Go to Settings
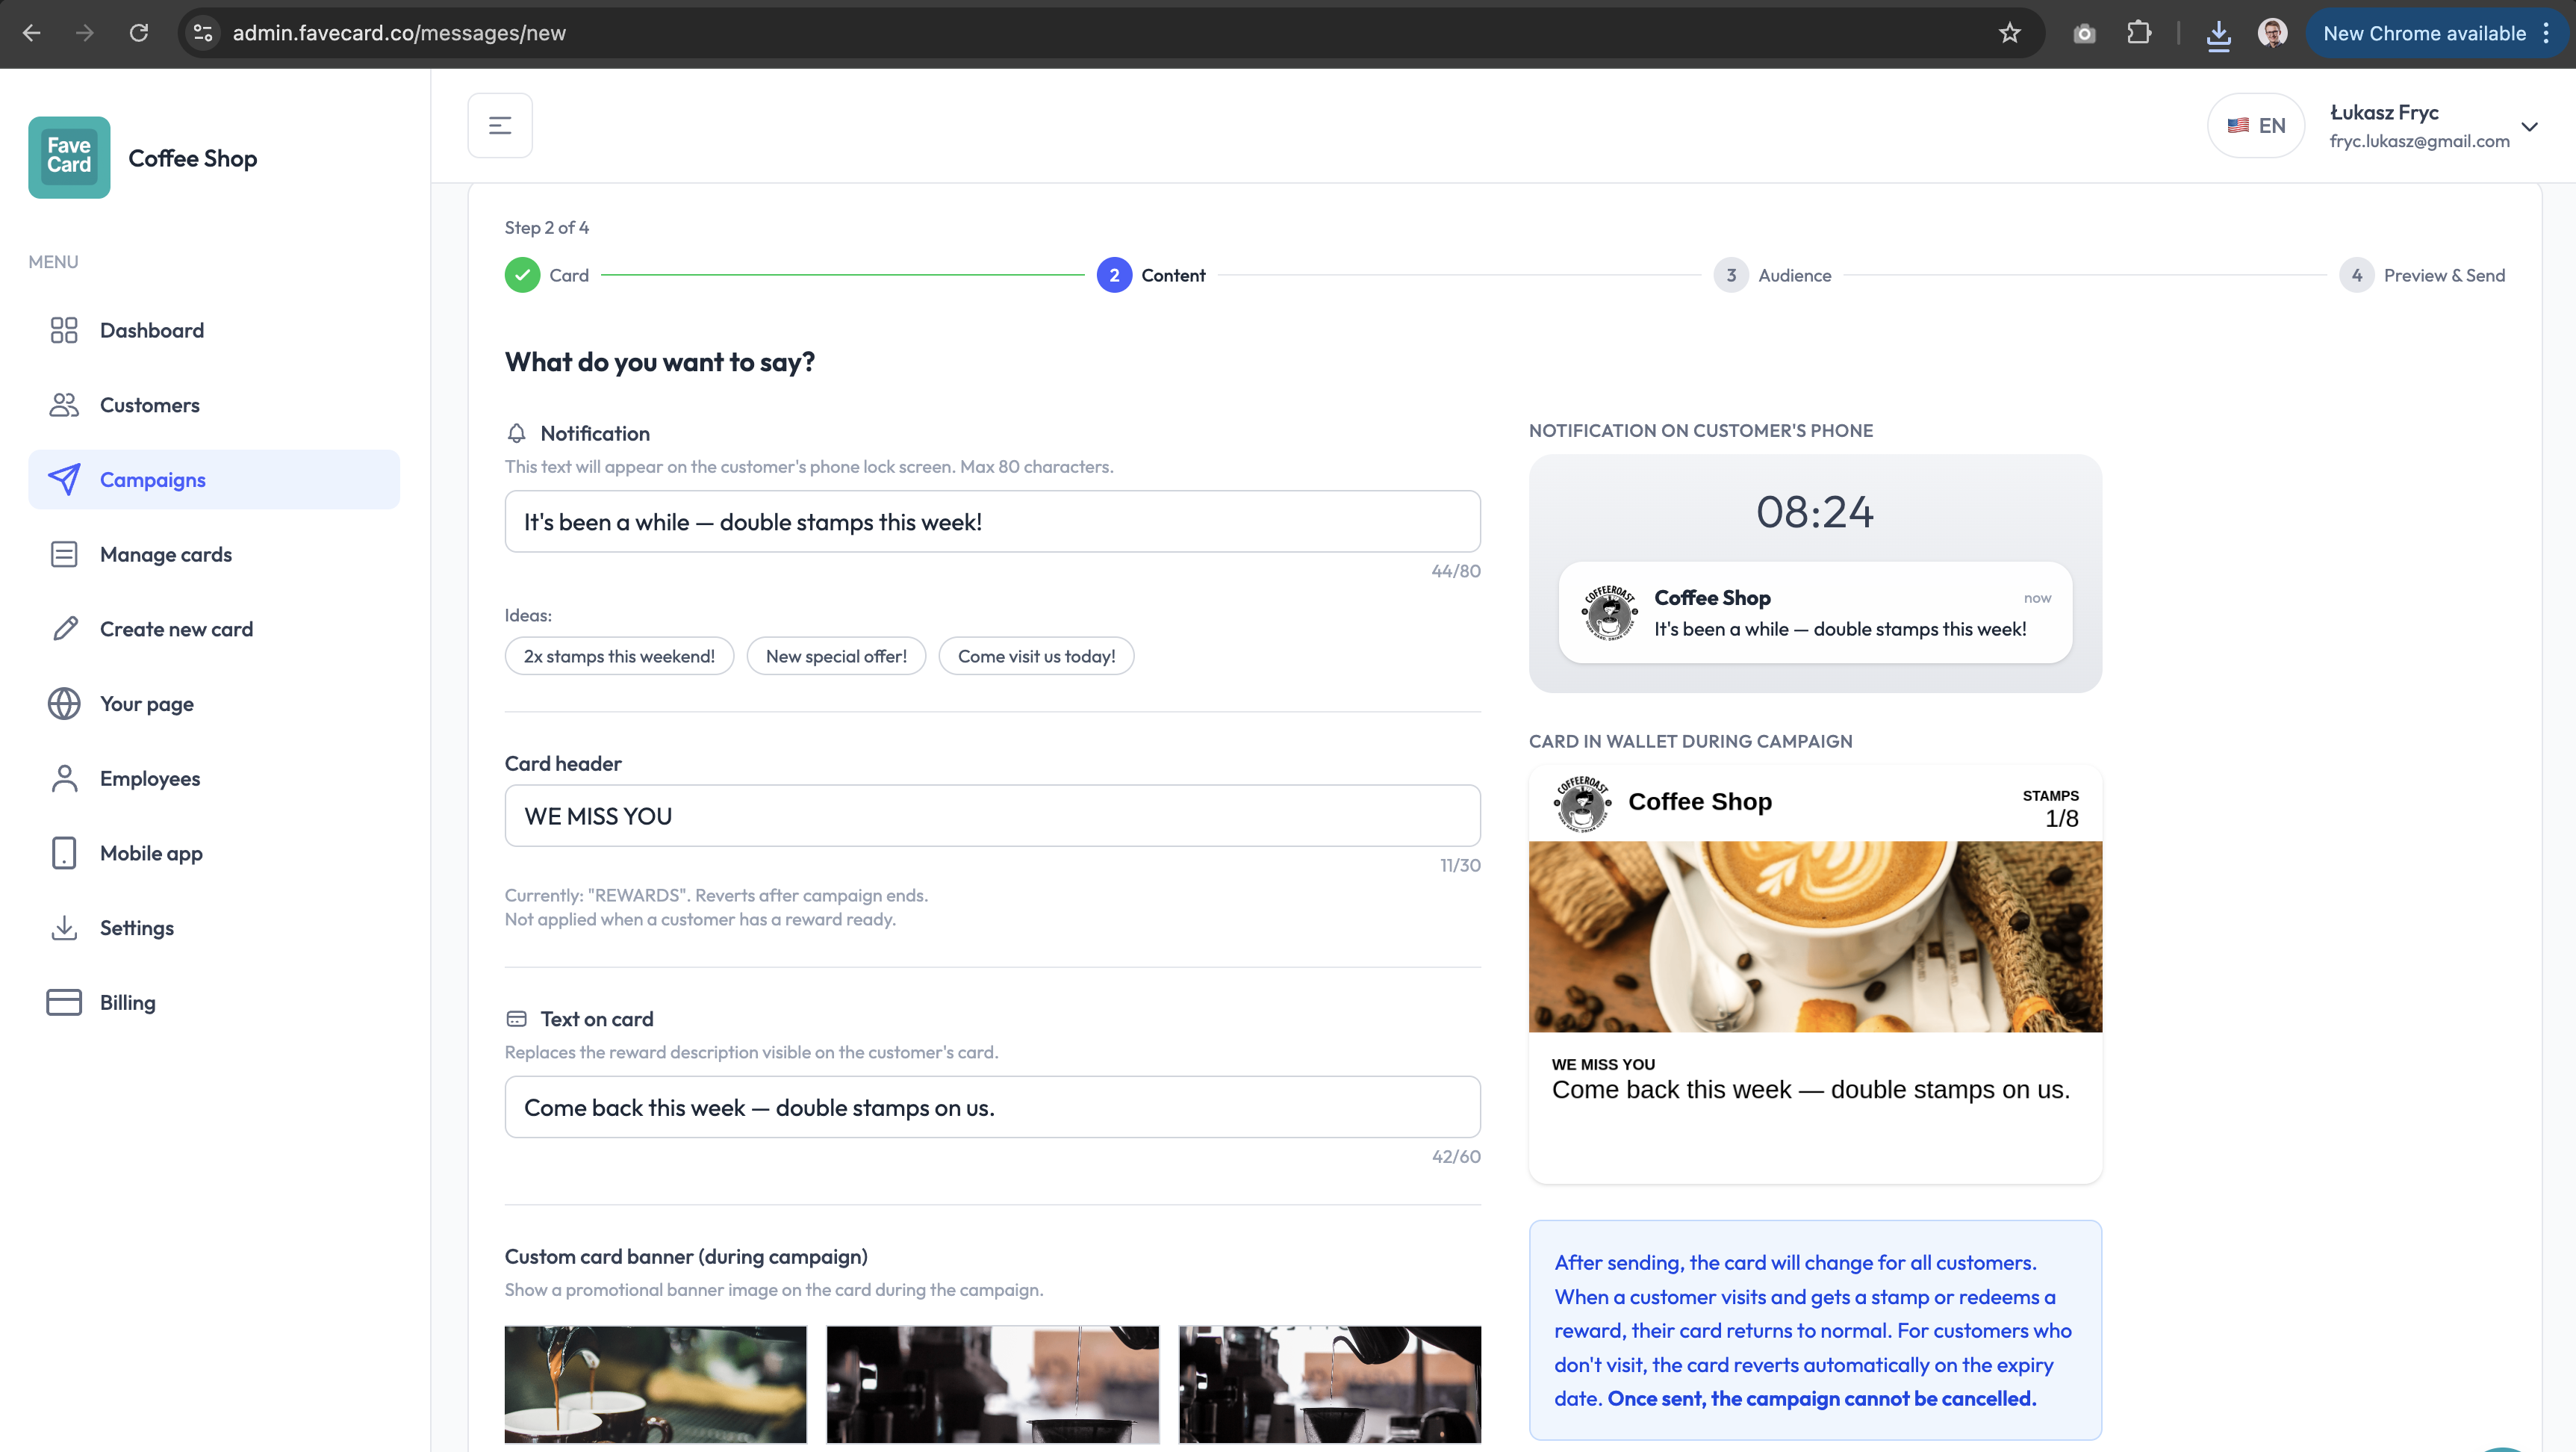 136,927
